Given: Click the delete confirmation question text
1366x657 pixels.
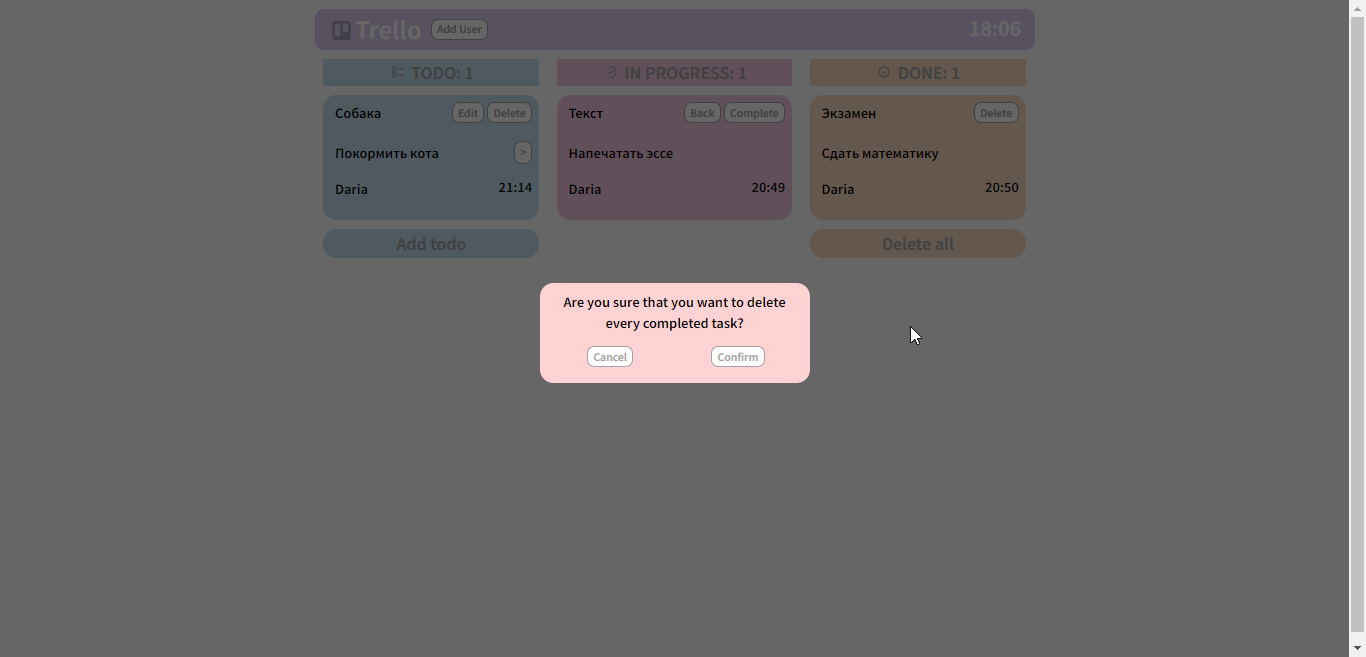Looking at the screenshot, I should coord(675,313).
